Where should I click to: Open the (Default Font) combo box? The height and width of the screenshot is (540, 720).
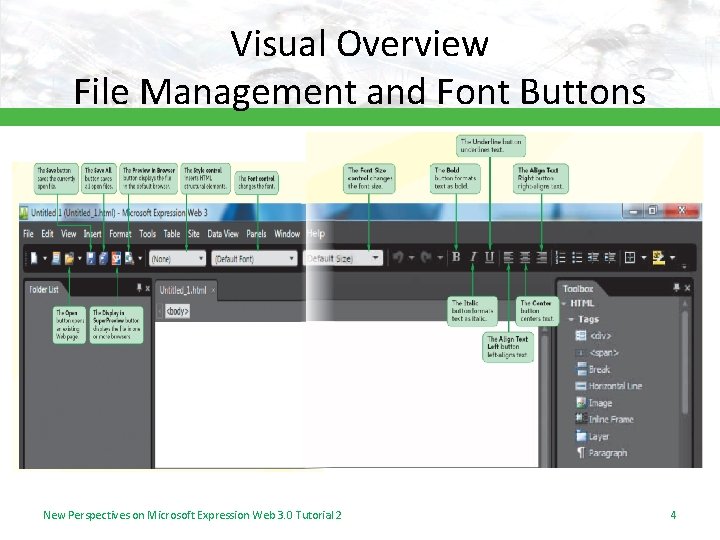coord(254,259)
